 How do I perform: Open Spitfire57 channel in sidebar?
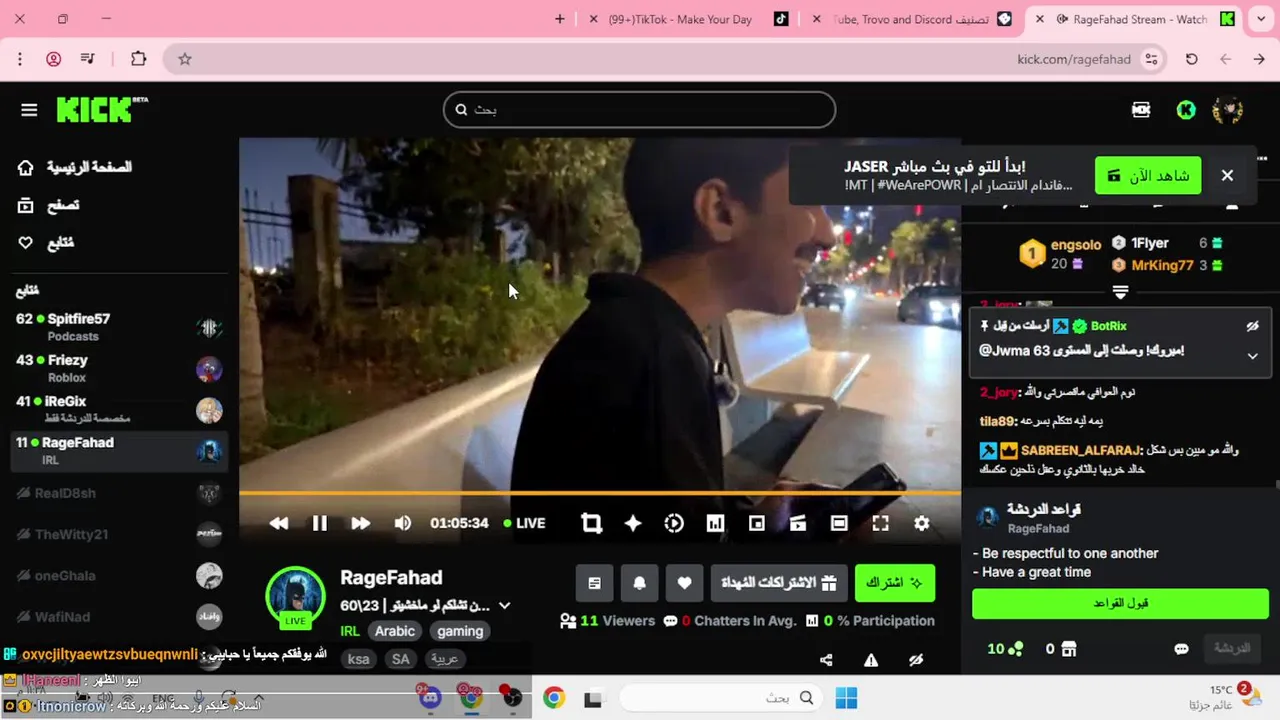[x=119, y=327]
